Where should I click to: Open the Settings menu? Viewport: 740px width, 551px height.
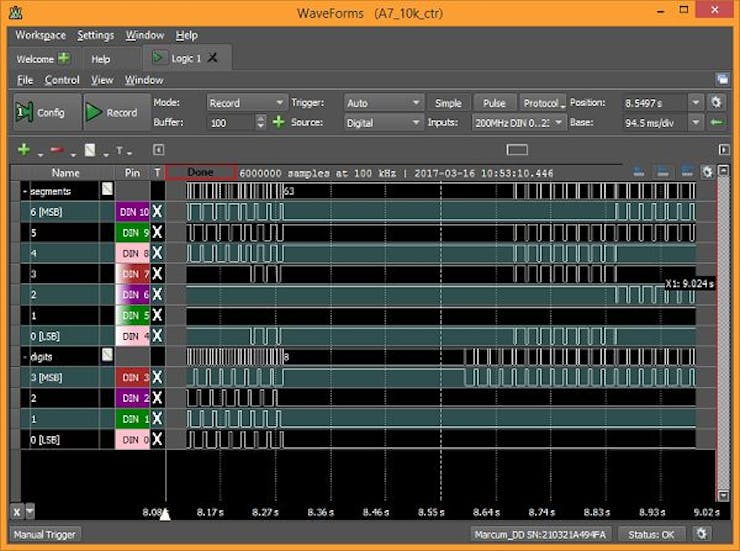pos(96,35)
